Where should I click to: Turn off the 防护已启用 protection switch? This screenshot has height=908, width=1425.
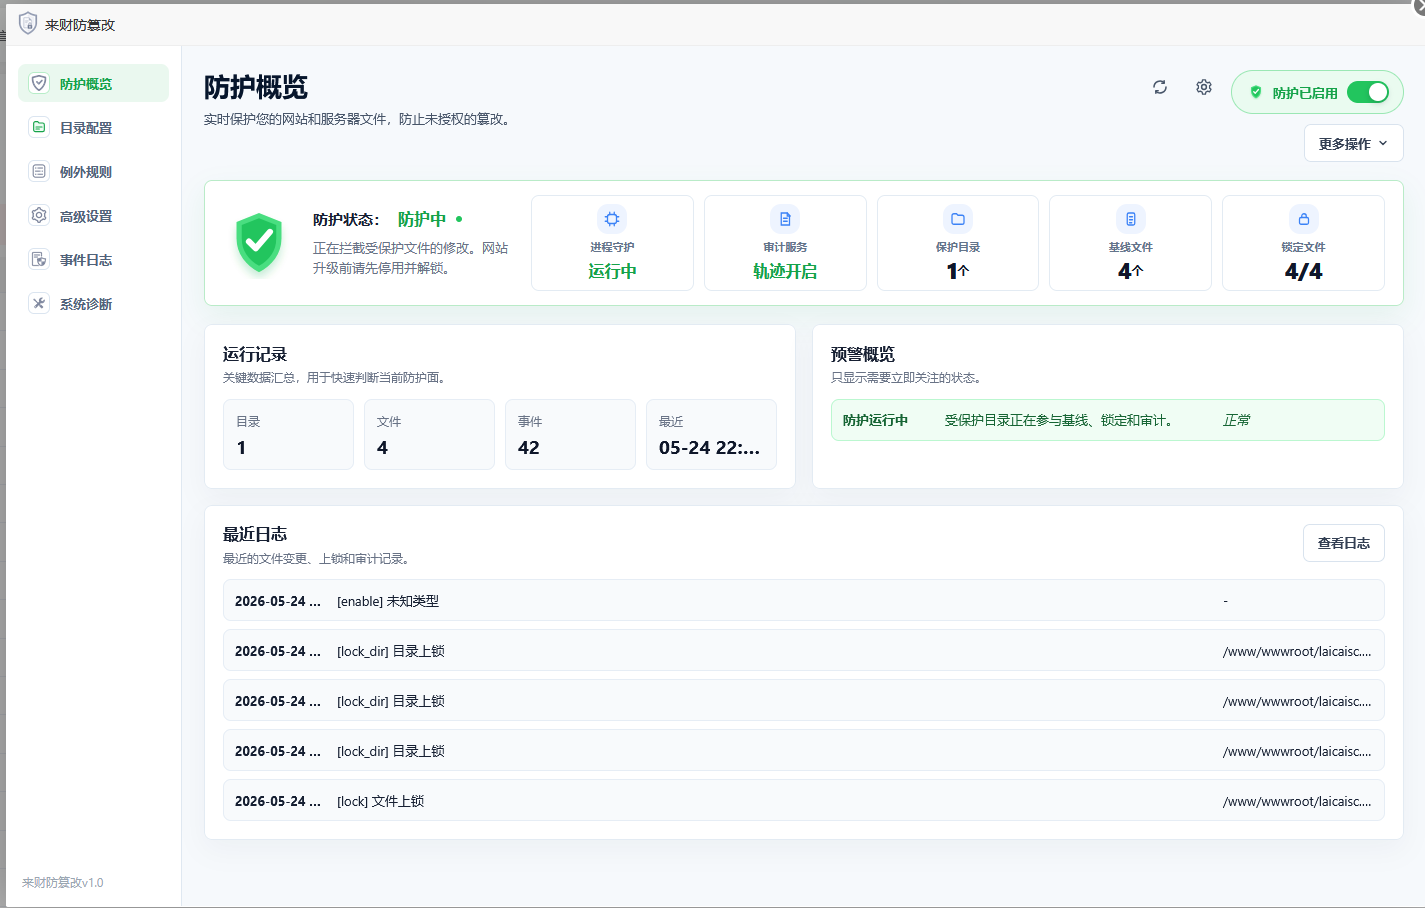point(1368,92)
